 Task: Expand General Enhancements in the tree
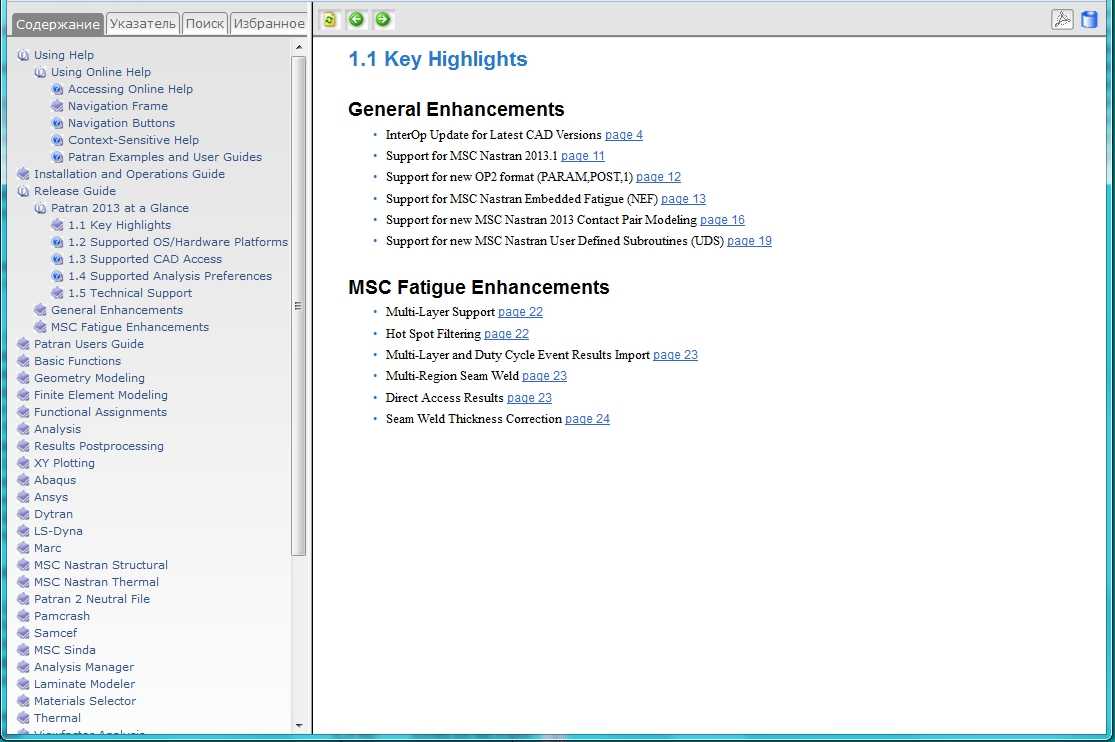(117, 310)
